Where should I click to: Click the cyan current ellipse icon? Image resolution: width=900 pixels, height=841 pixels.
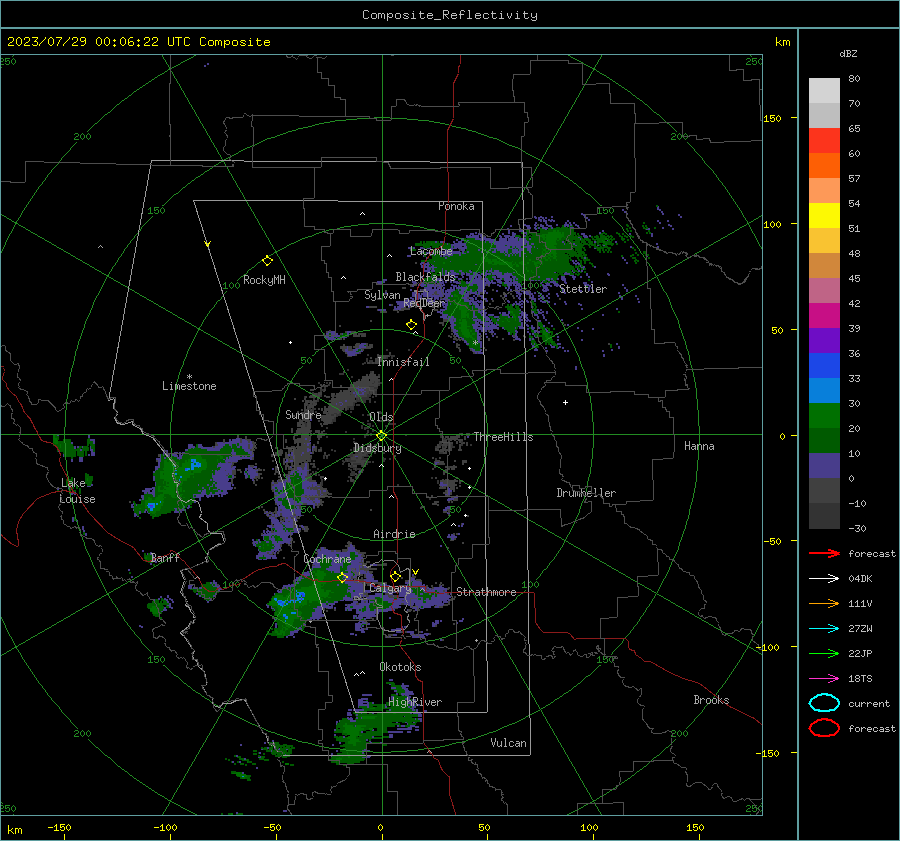[824, 703]
